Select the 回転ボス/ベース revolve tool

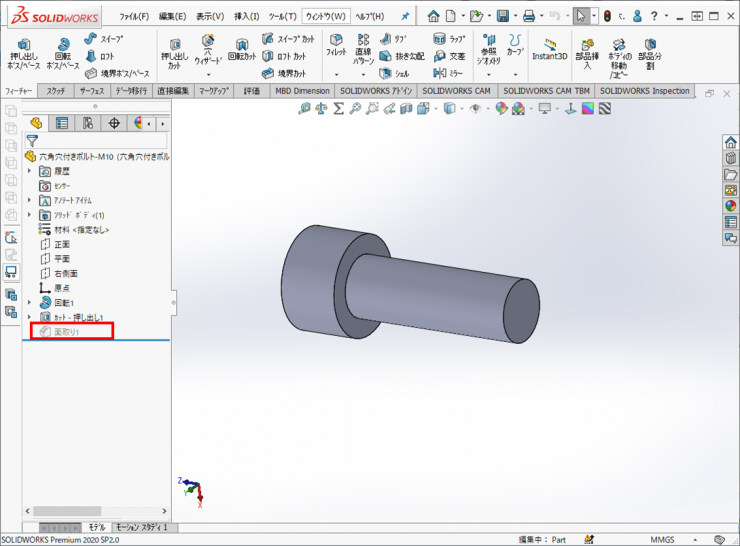tap(64, 55)
